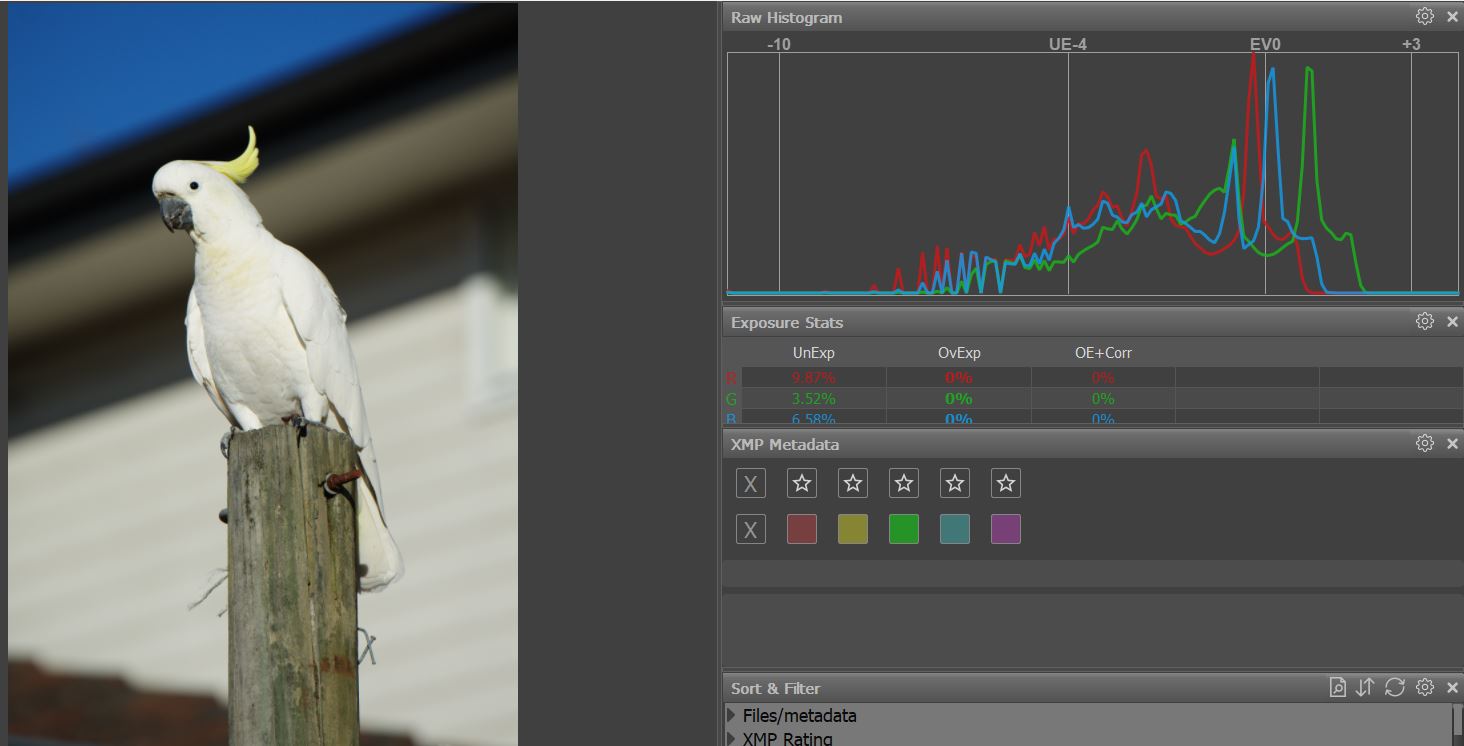The image size is (1464, 746).
Task: Set rating to five stars
Action: tap(1006, 484)
